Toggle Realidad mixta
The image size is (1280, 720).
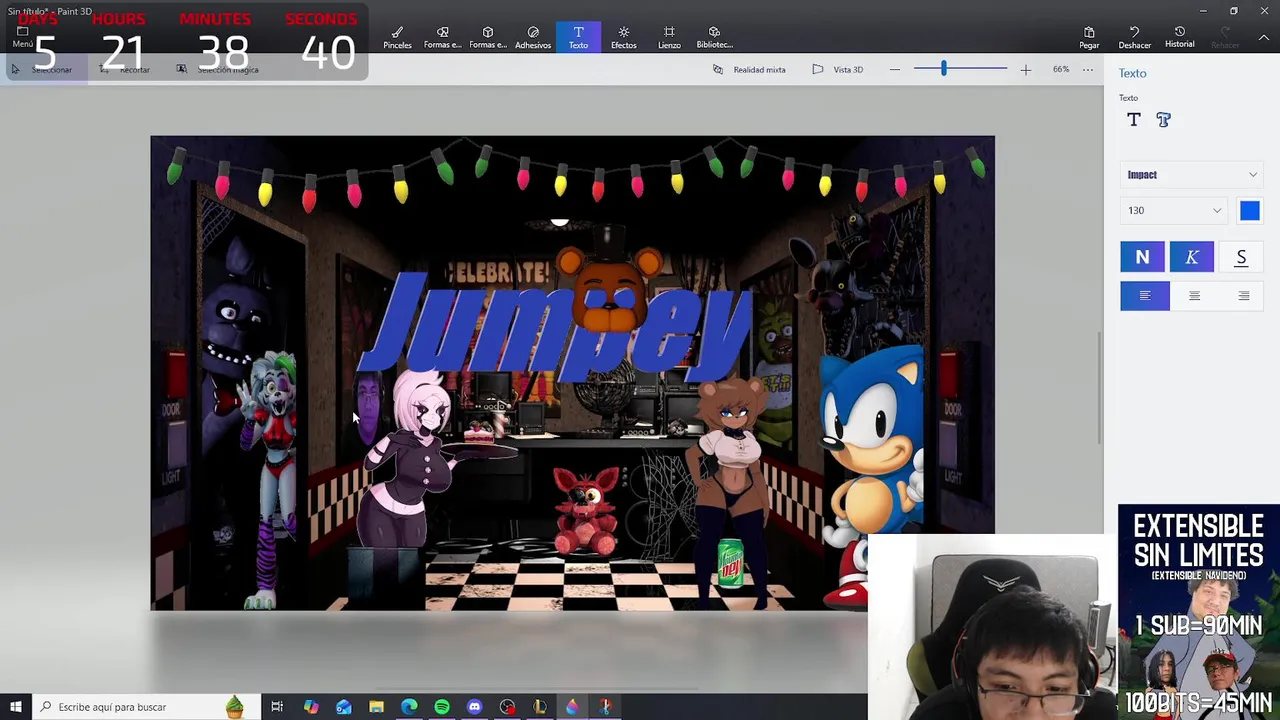pos(749,69)
